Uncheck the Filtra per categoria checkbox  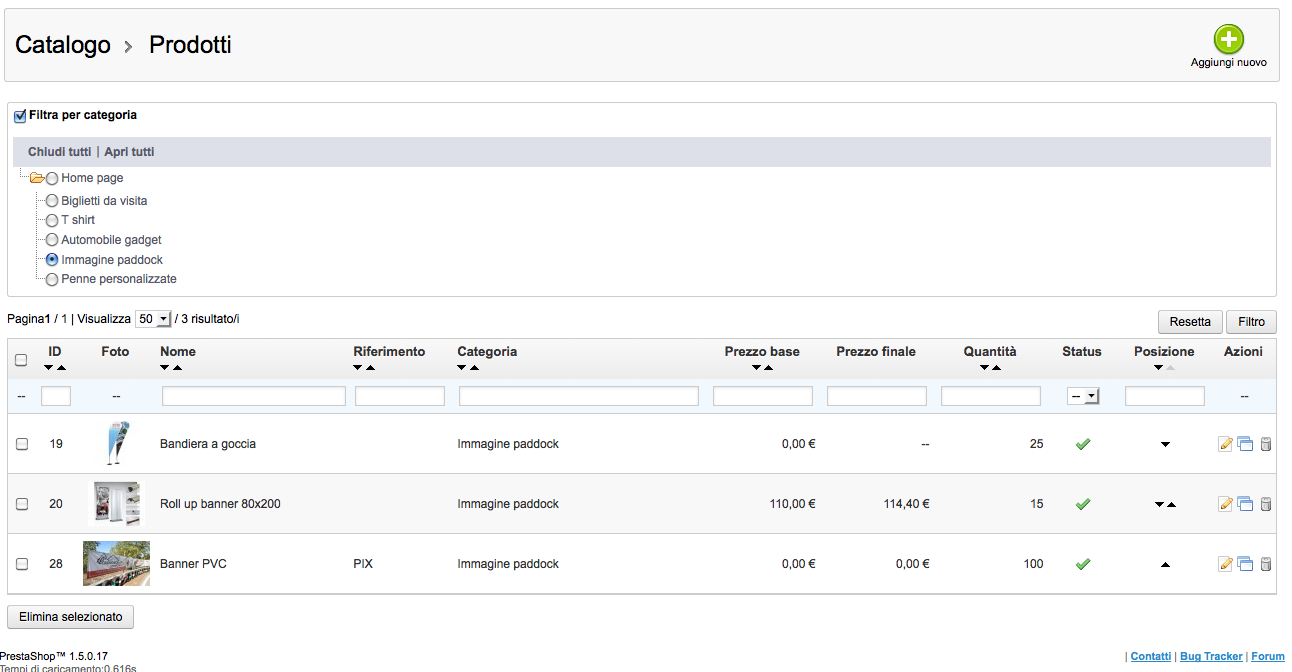pos(20,116)
